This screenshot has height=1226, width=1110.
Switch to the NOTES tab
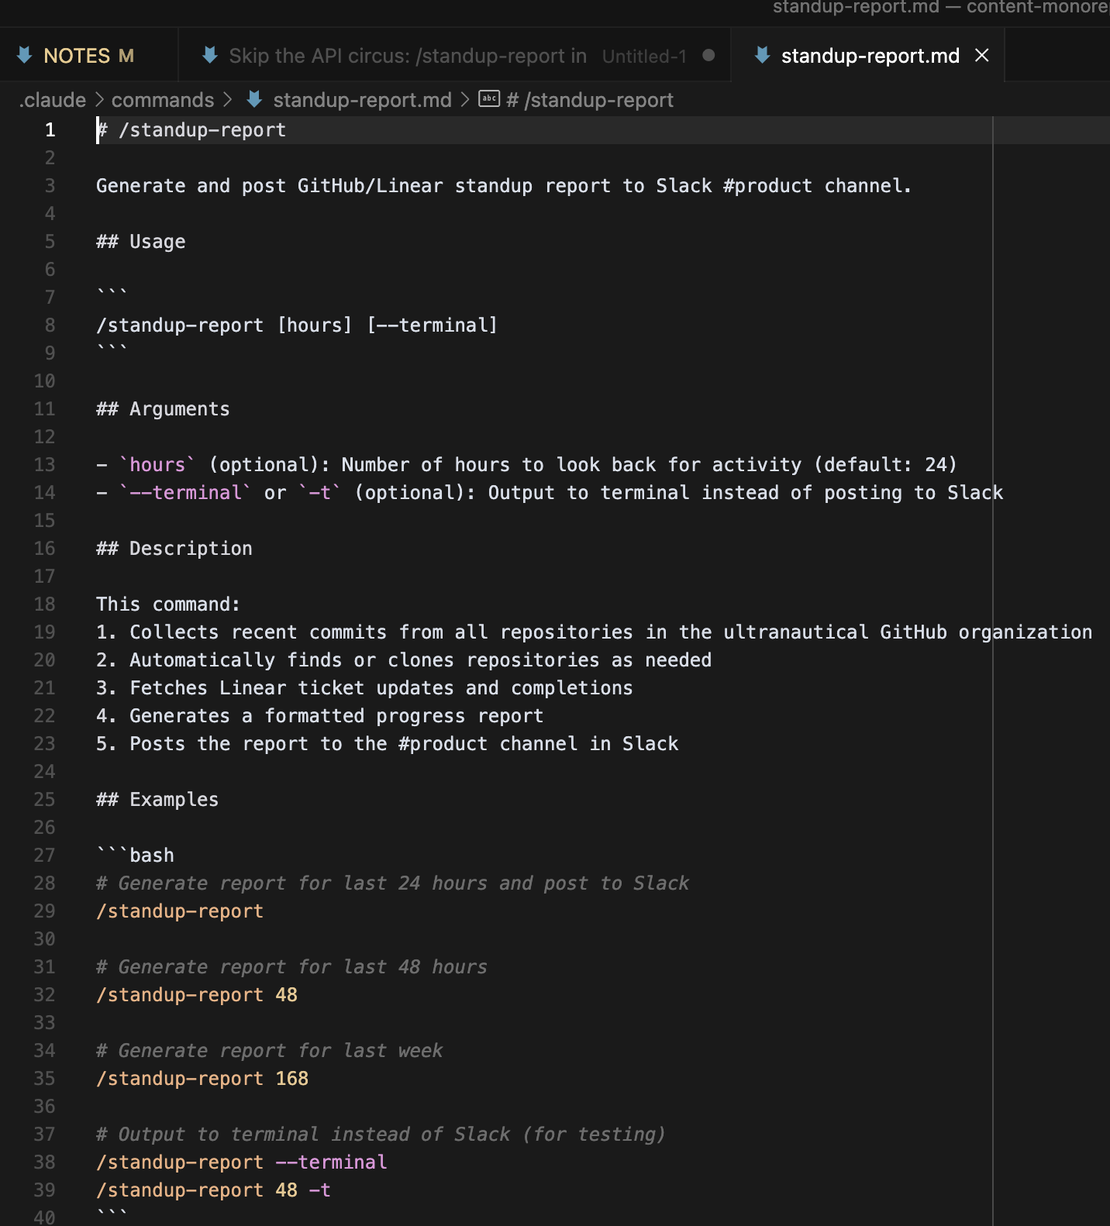(x=88, y=56)
